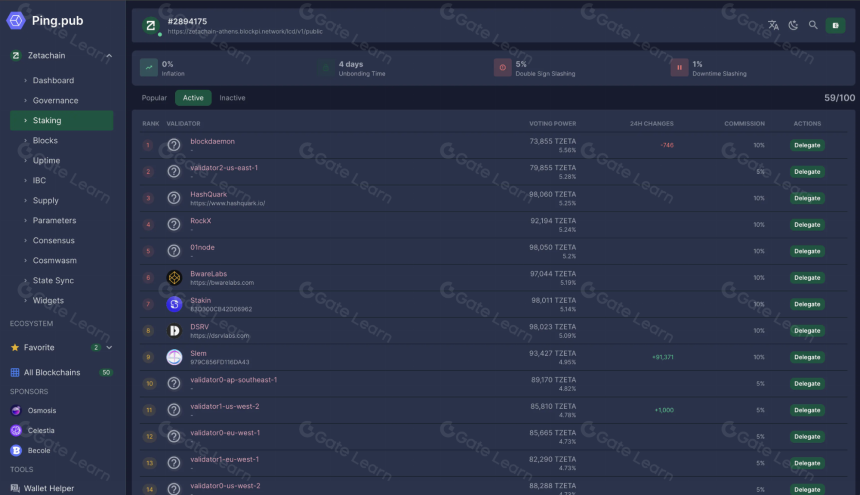
Task: Click Slem's +91,371 change value
Action: (x=663, y=357)
